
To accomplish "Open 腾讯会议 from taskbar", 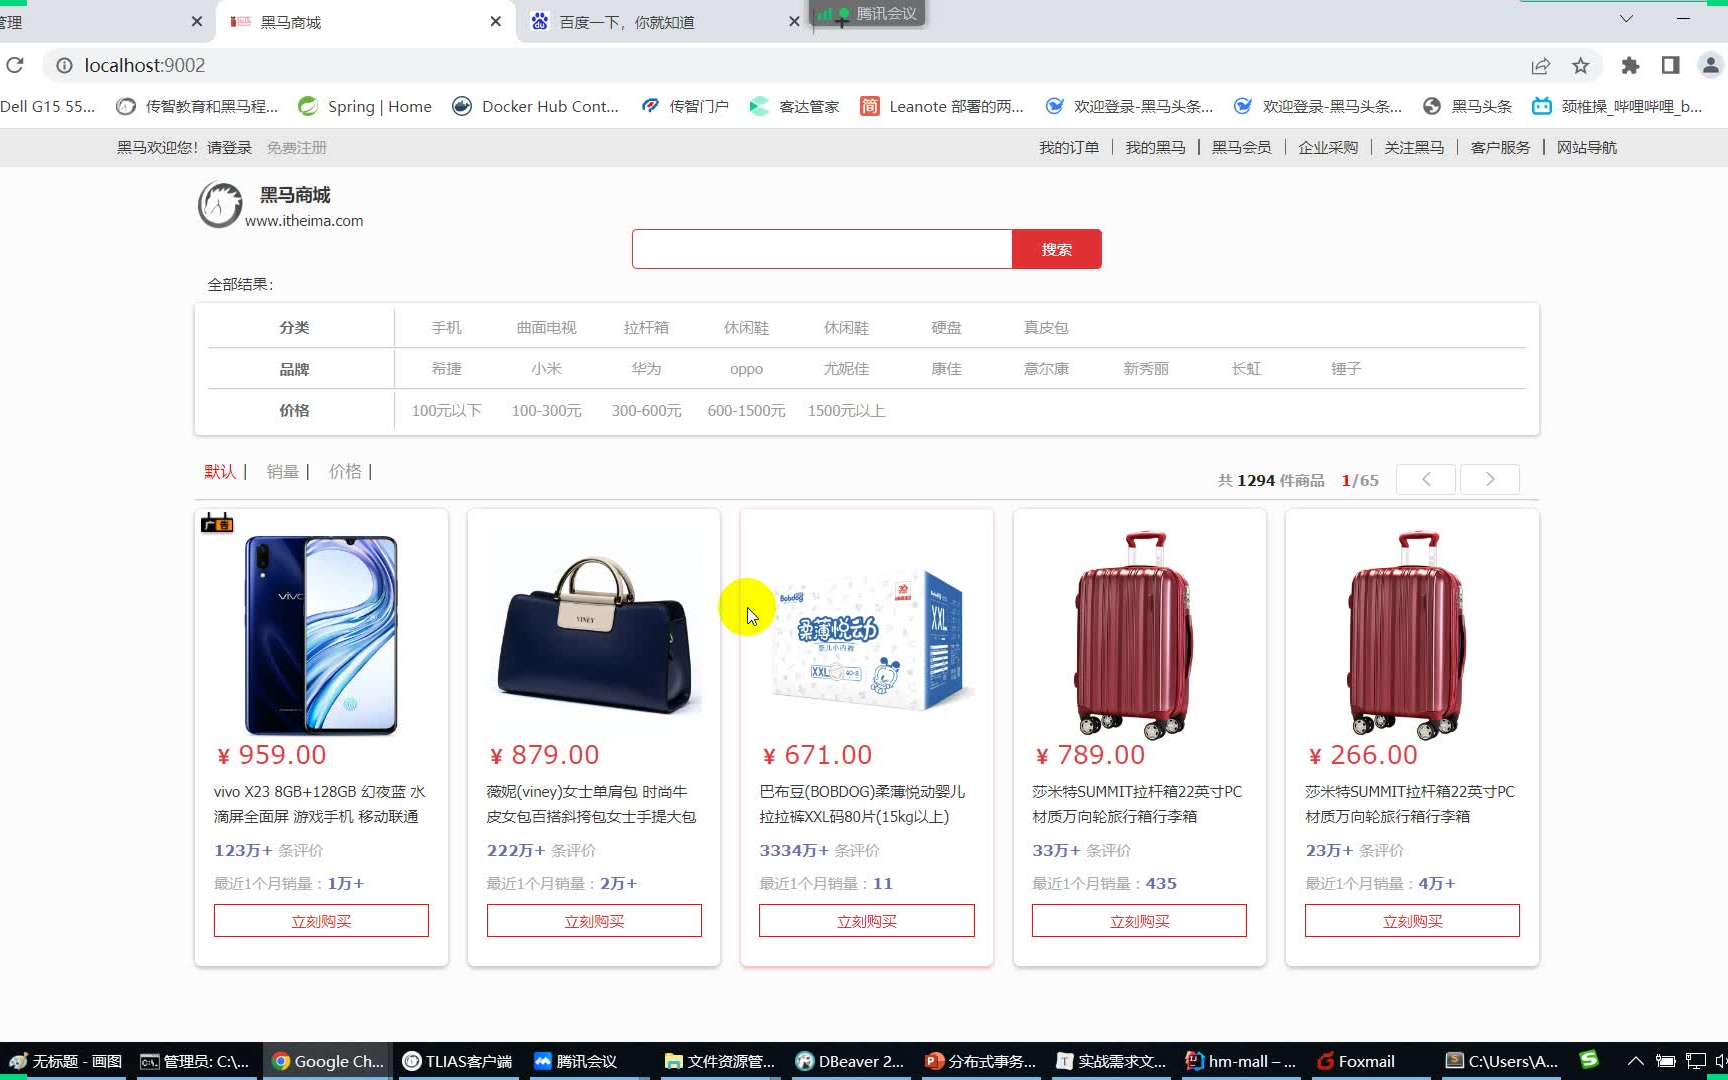I will tap(576, 1061).
